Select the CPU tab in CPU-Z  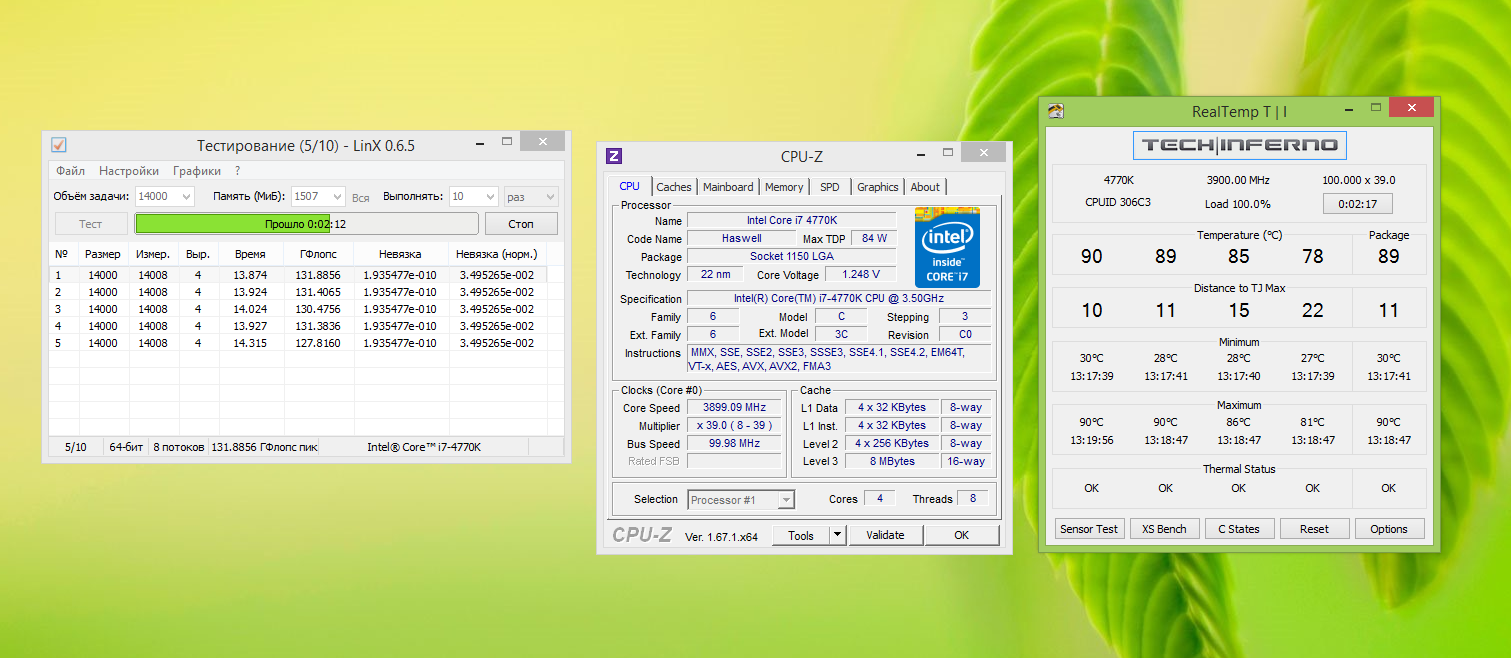tap(629, 186)
